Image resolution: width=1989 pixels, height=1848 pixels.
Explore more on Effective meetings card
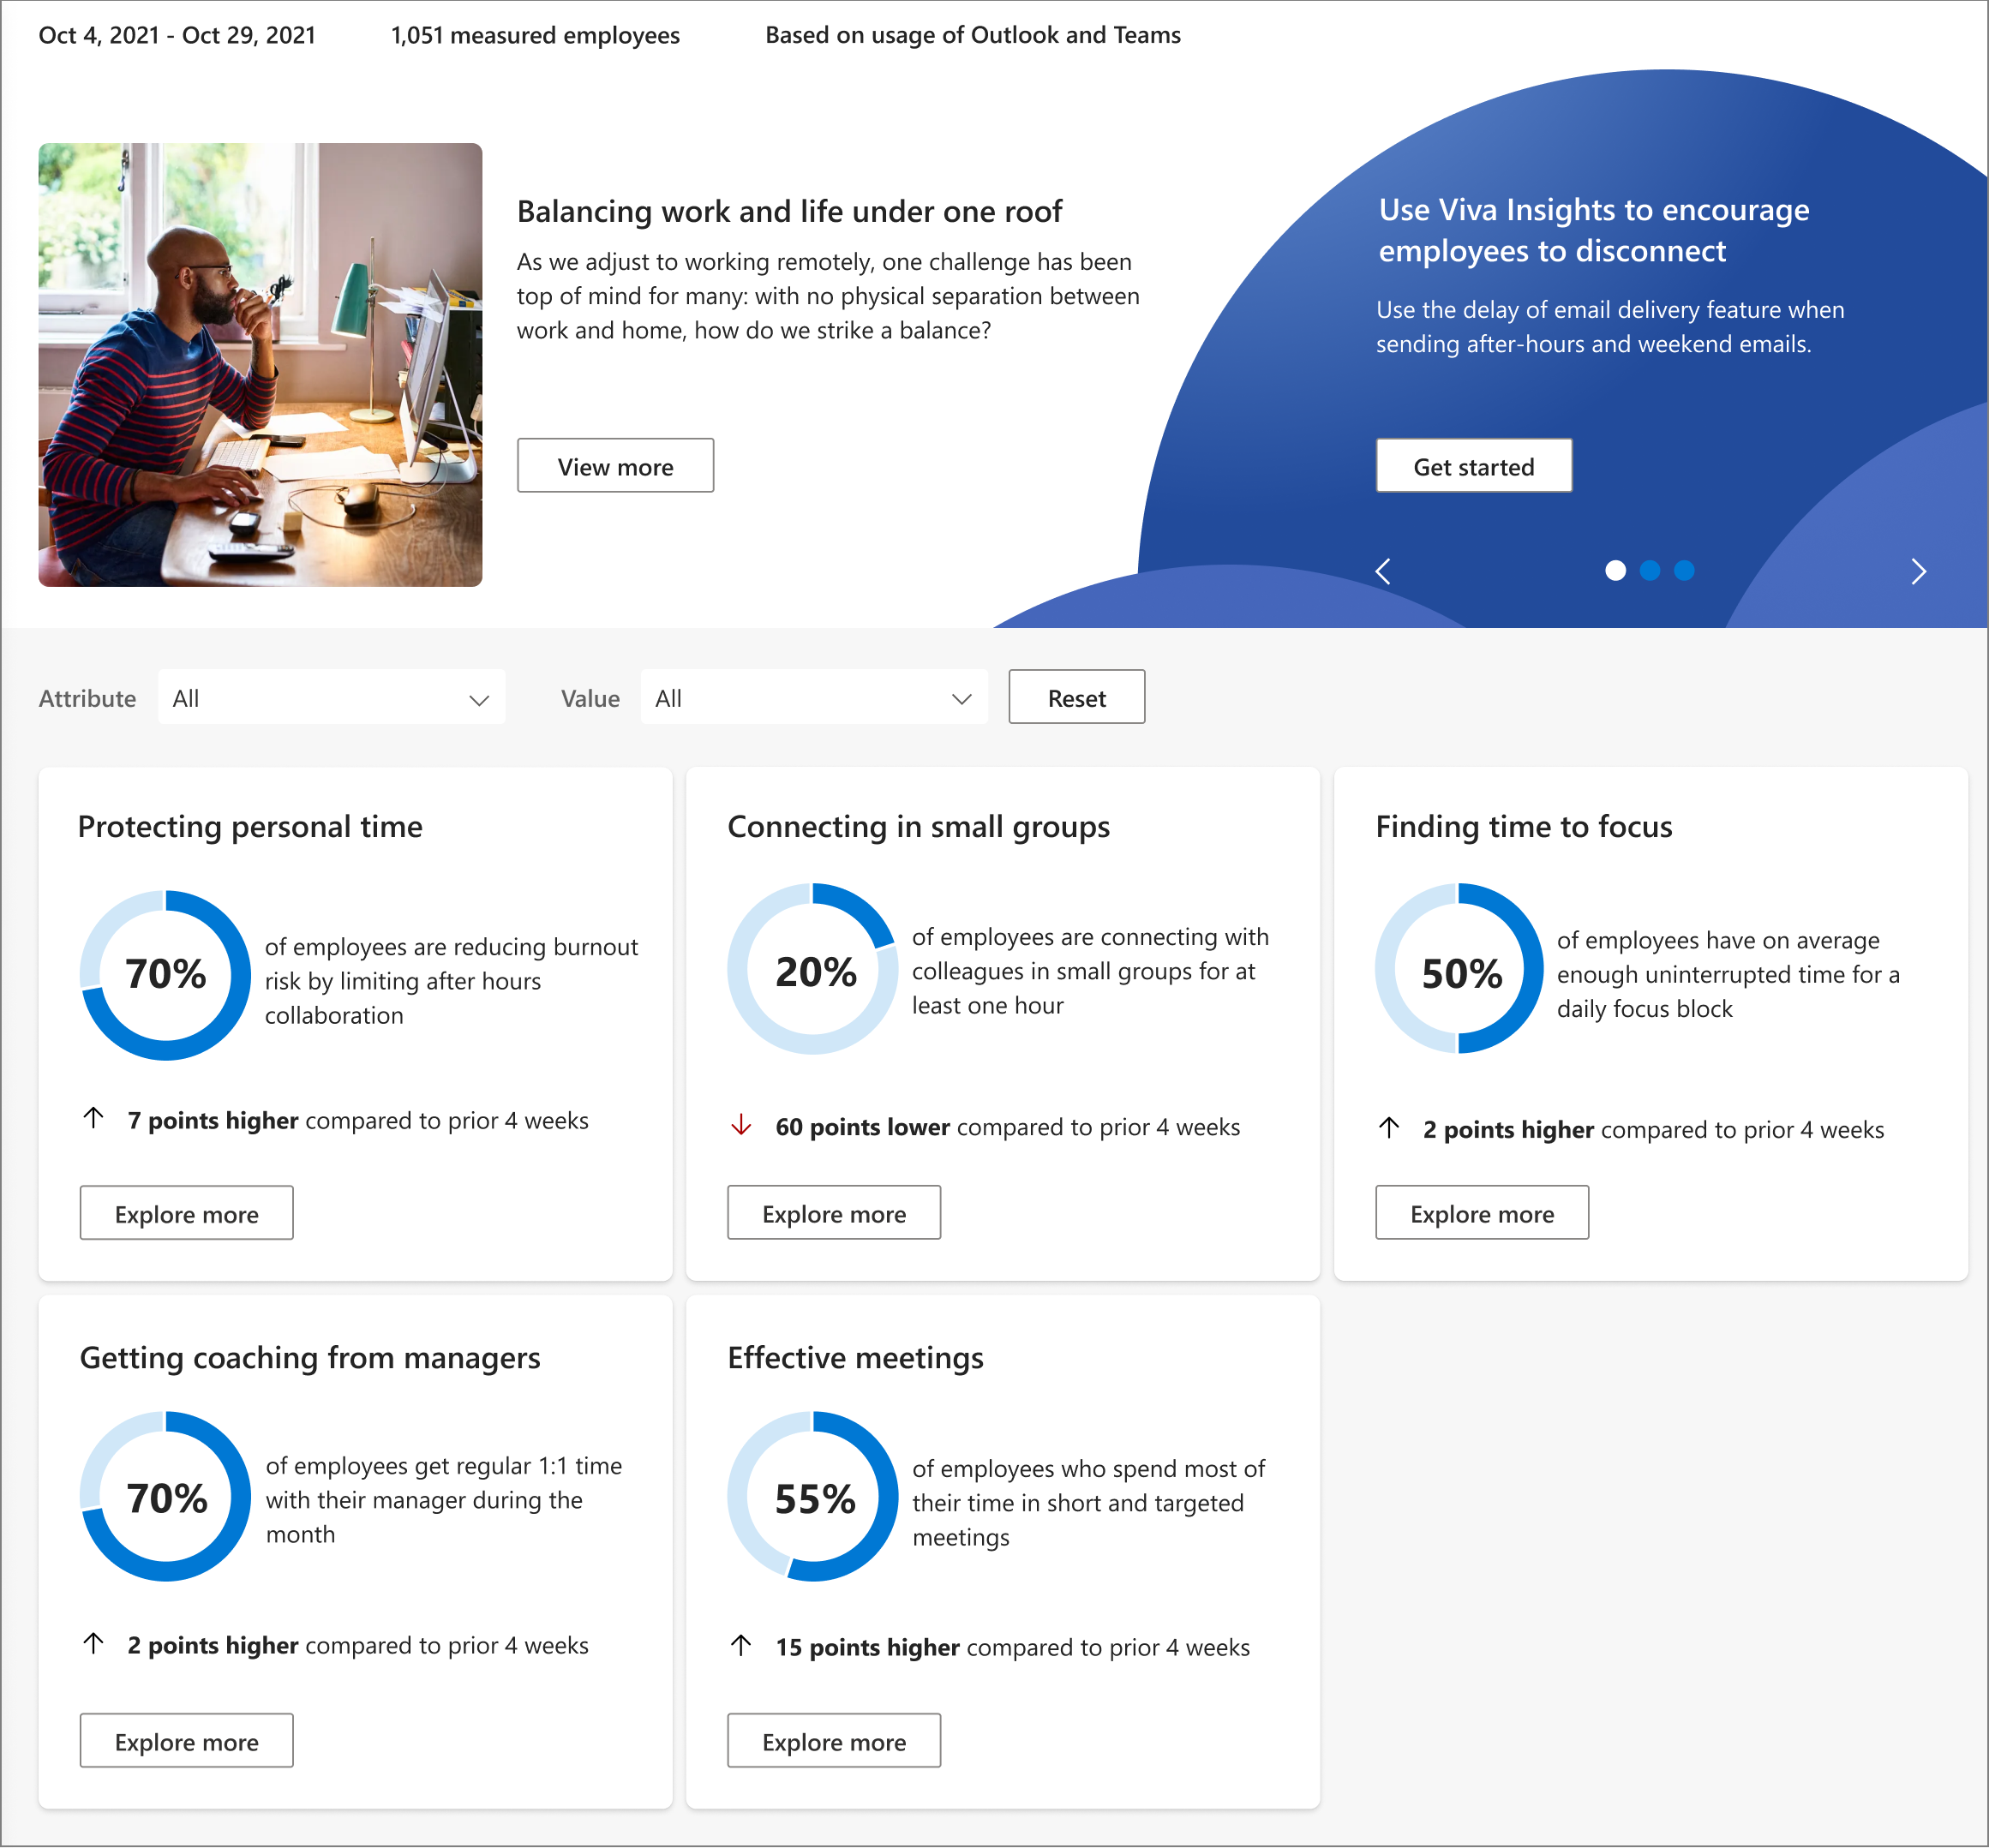[834, 1741]
